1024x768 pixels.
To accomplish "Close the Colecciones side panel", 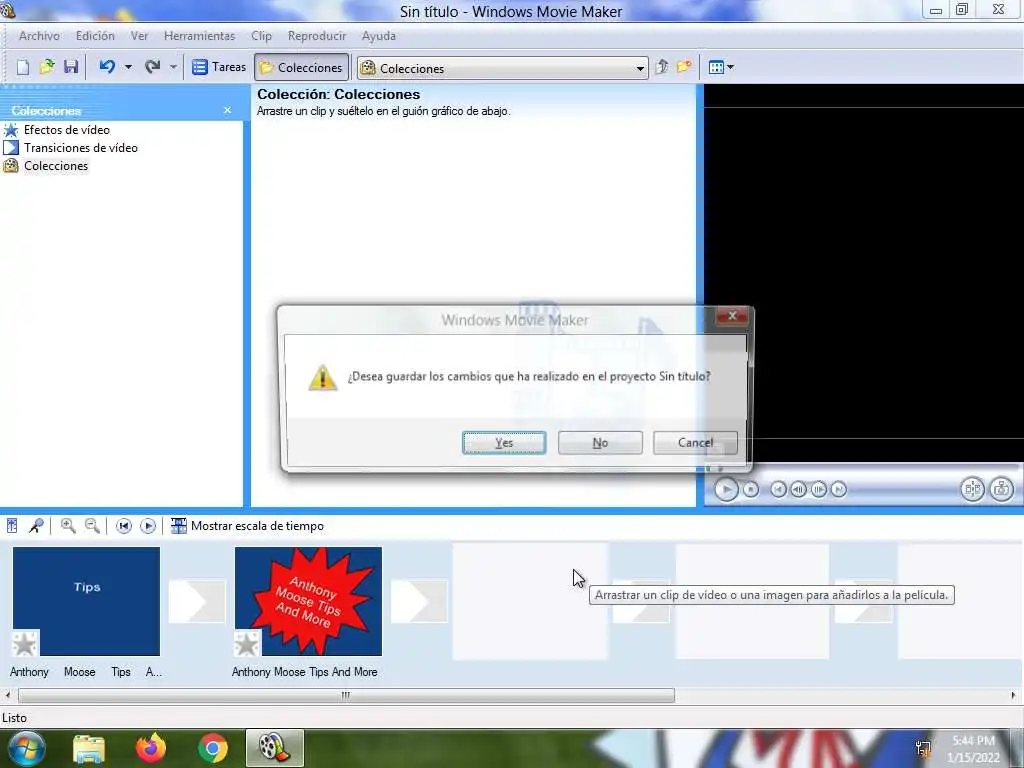I will tap(227, 110).
